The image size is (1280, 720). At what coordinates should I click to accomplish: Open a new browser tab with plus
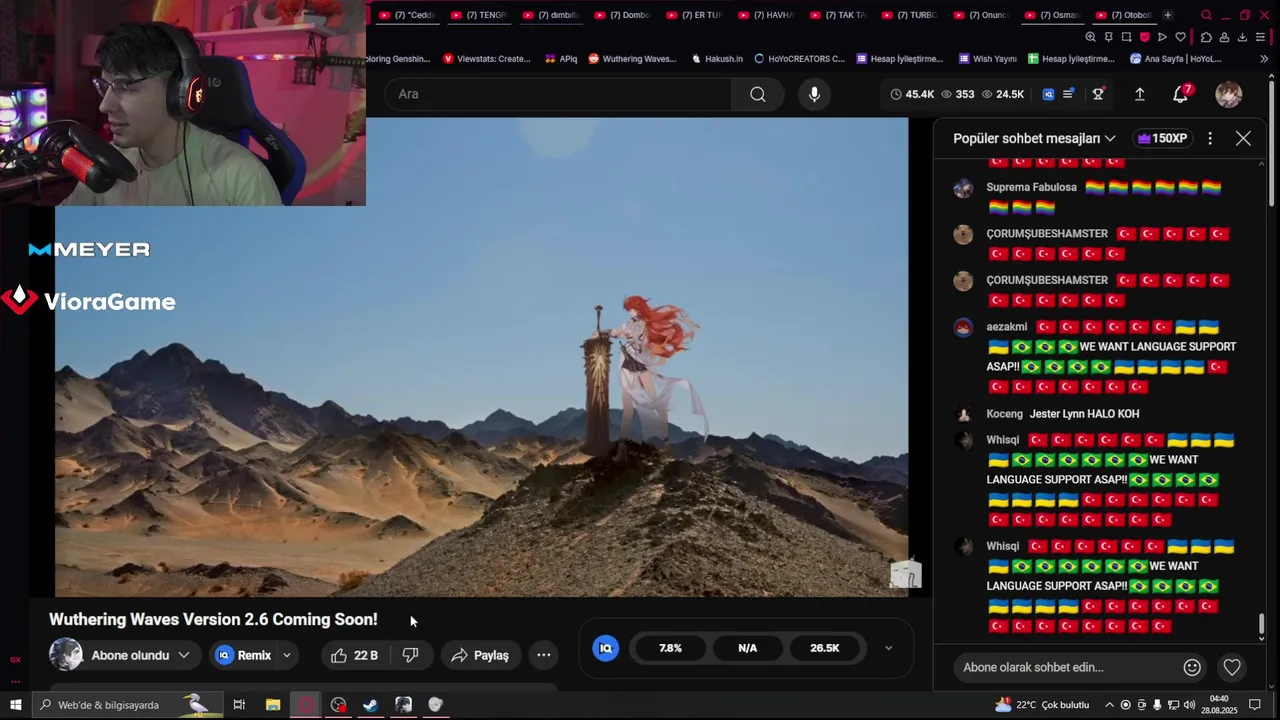coord(1167,15)
